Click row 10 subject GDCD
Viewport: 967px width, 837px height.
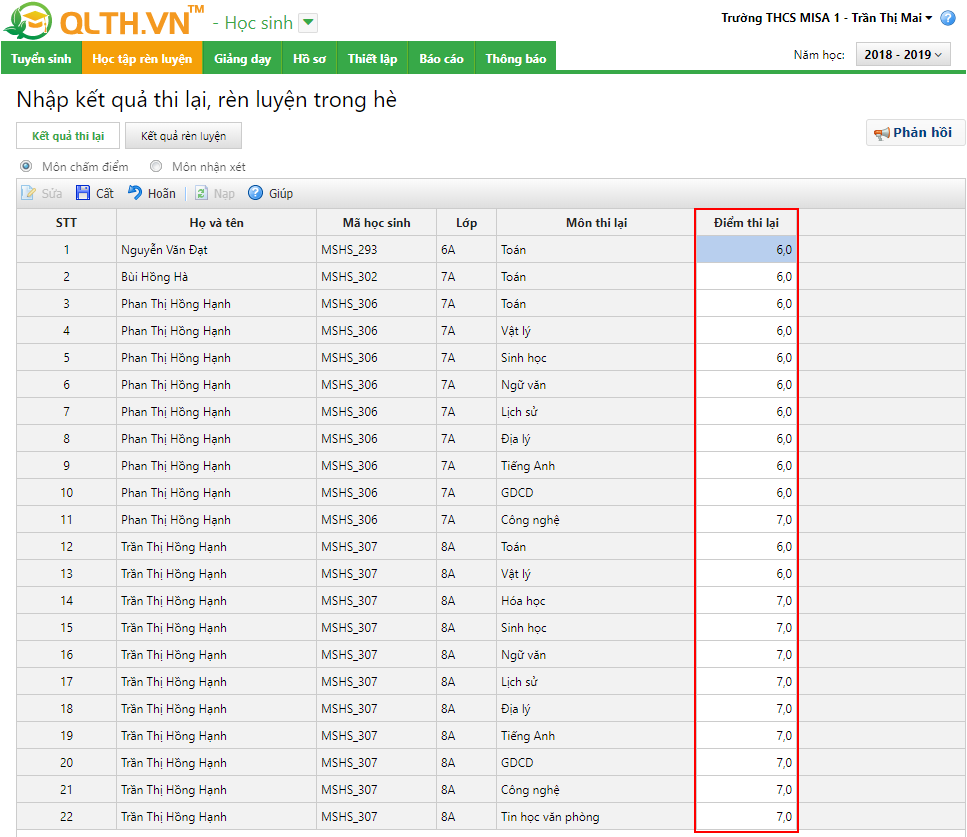[517, 493]
